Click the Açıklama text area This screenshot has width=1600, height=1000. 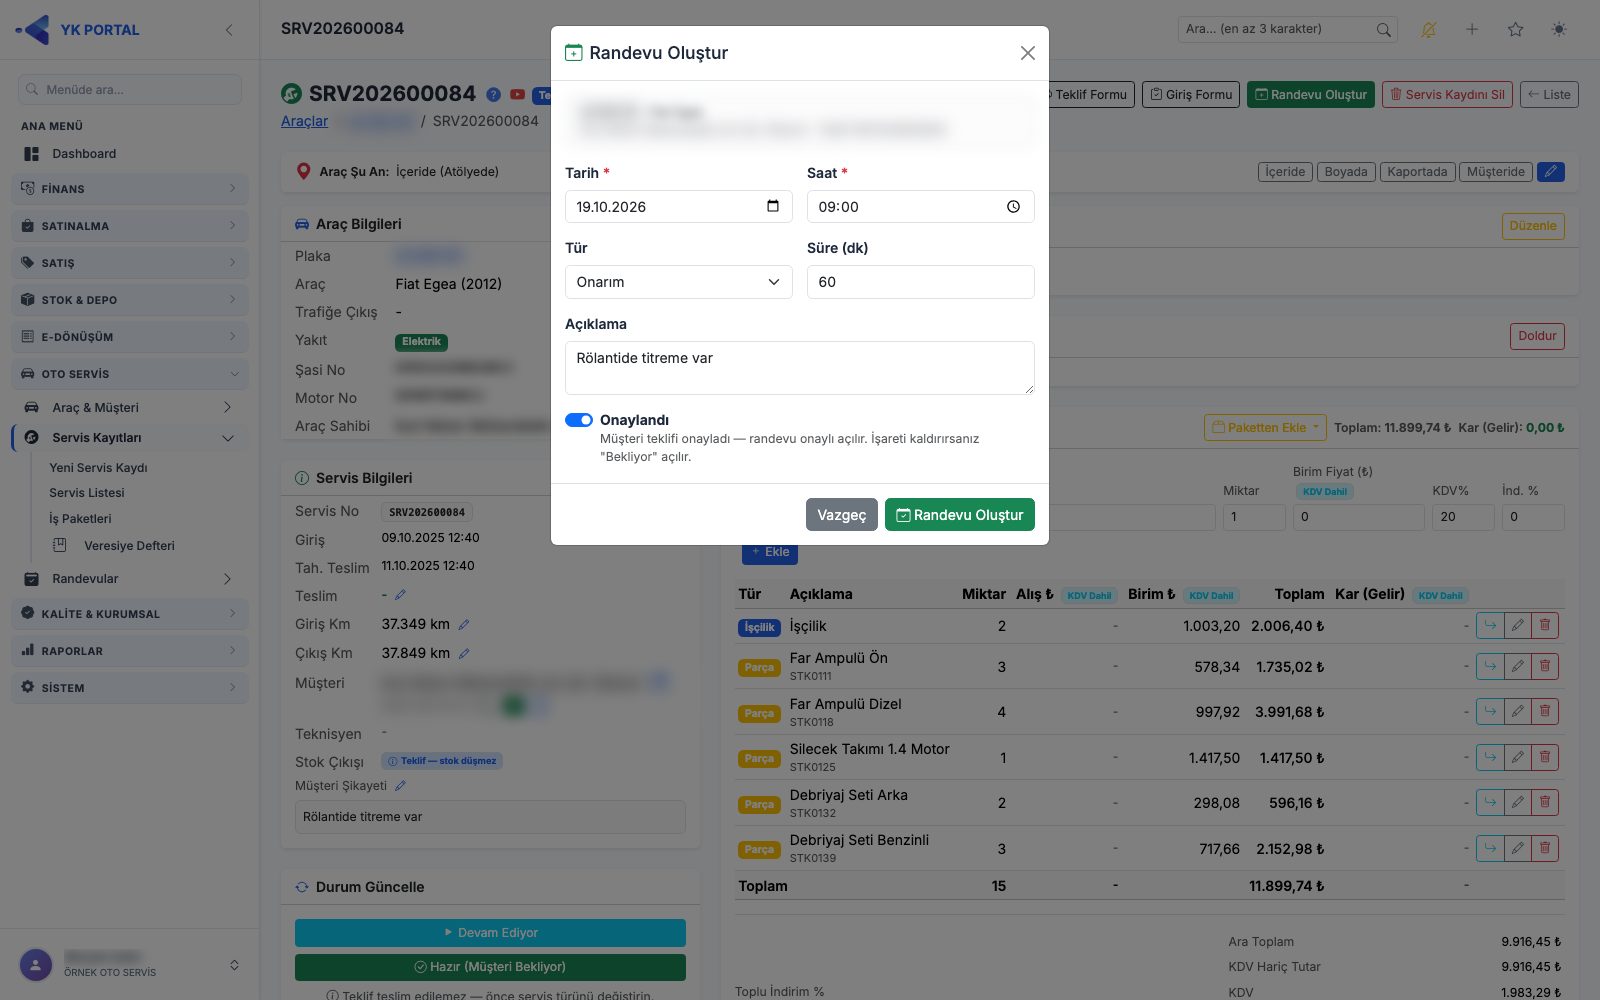point(800,367)
